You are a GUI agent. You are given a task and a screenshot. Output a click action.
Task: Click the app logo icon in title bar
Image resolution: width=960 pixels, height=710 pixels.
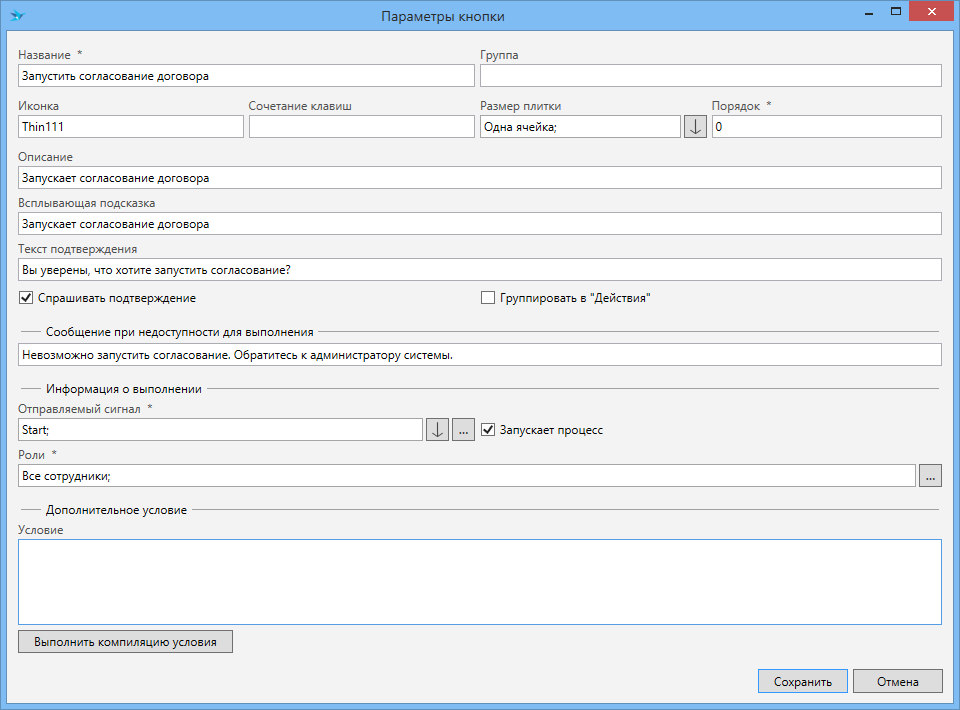pos(17,16)
